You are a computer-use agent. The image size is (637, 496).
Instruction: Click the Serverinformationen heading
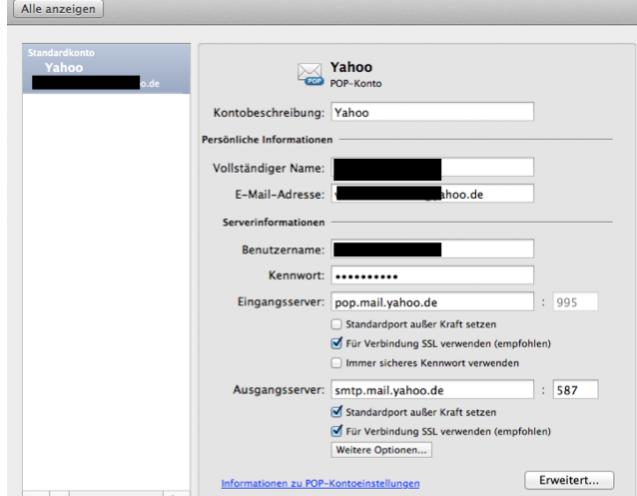(x=274, y=222)
